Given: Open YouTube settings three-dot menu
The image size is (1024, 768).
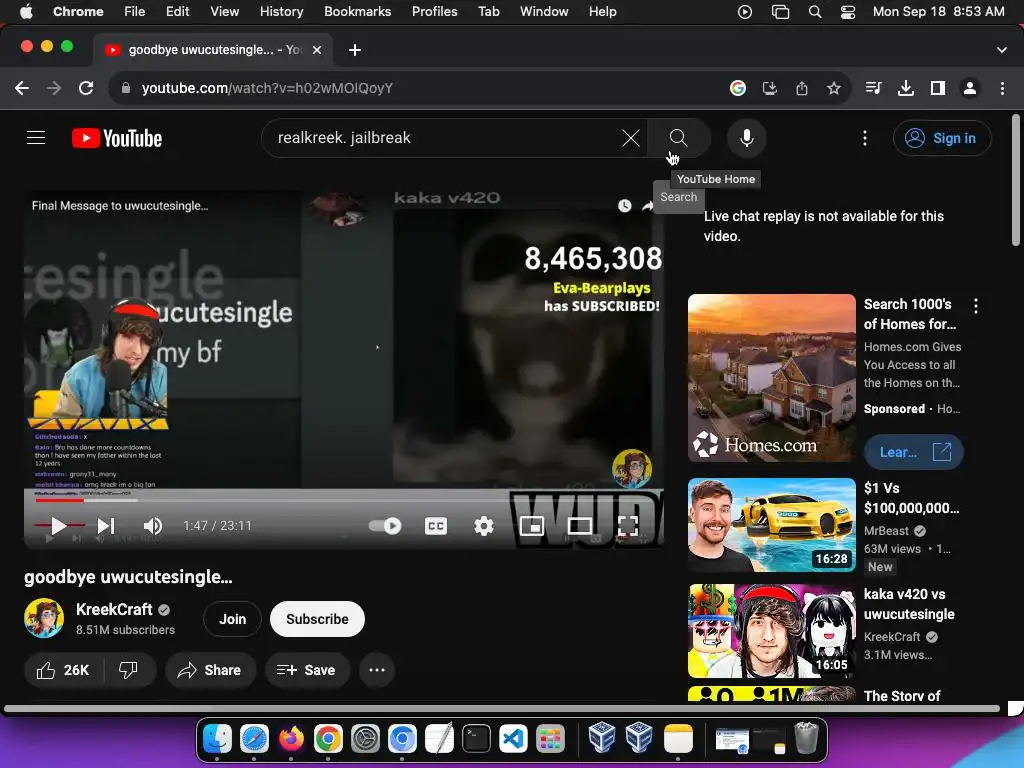Looking at the screenshot, I should point(865,138).
